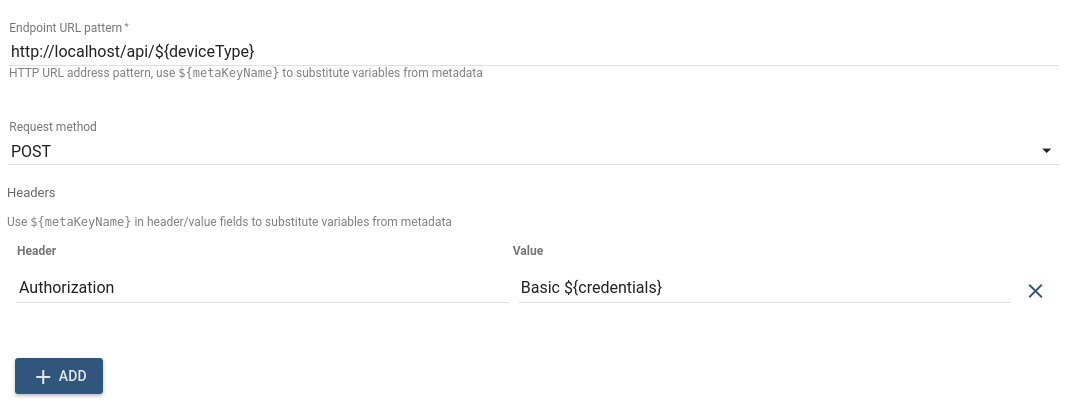Screen dimensions: 1067x409
Task: Click the Request method label
Action: coord(53,127)
